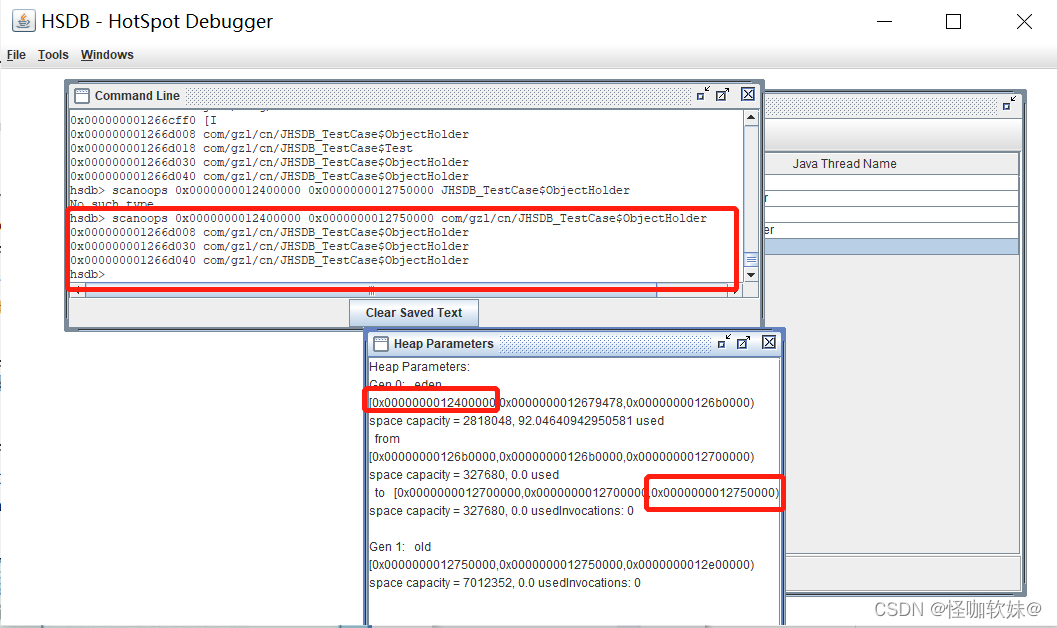Image resolution: width=1057 pixels, height=628 pixels.
Task: Click the from-space address range line
Action: point(562,457)
